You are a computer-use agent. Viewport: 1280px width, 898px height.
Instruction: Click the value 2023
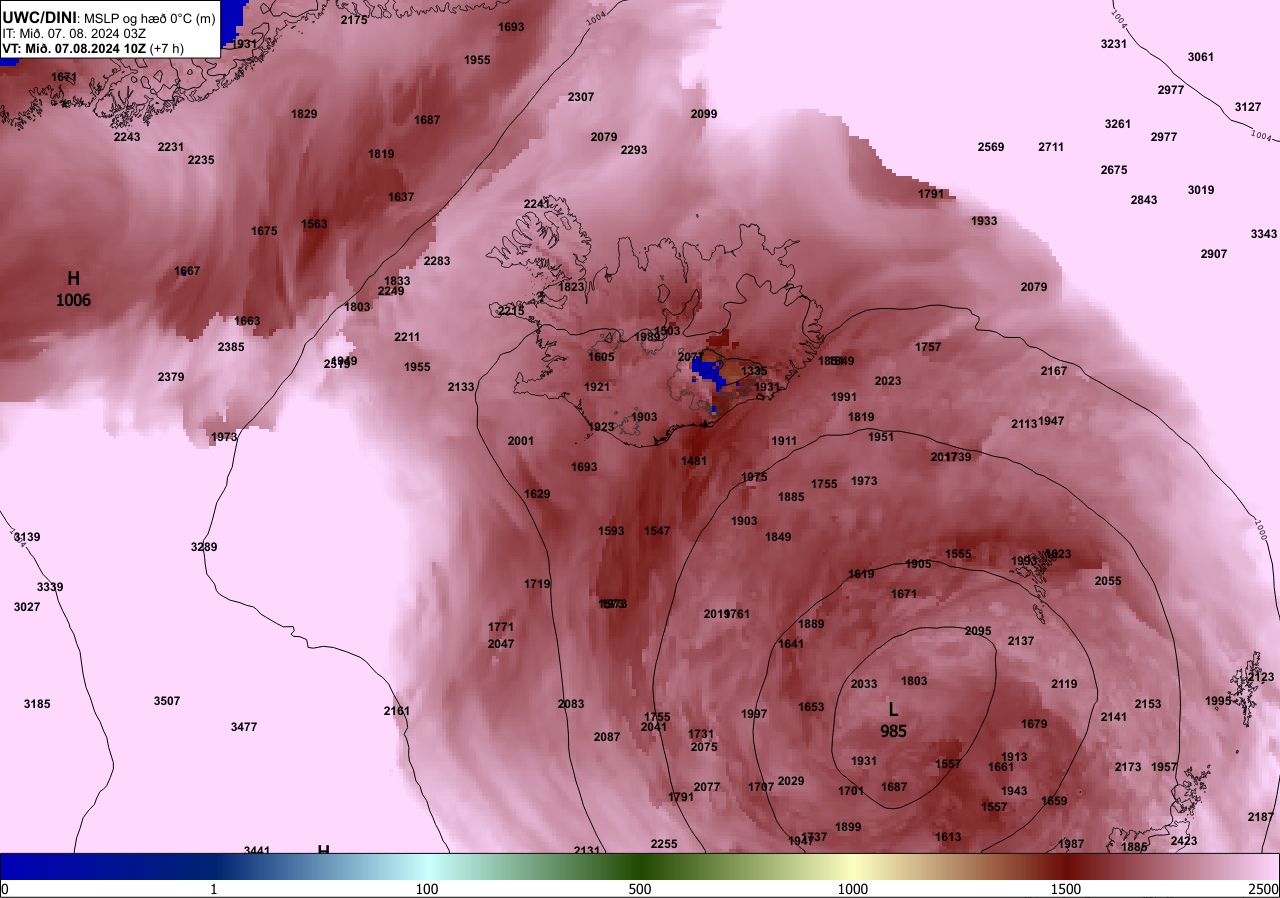point(888,381)
